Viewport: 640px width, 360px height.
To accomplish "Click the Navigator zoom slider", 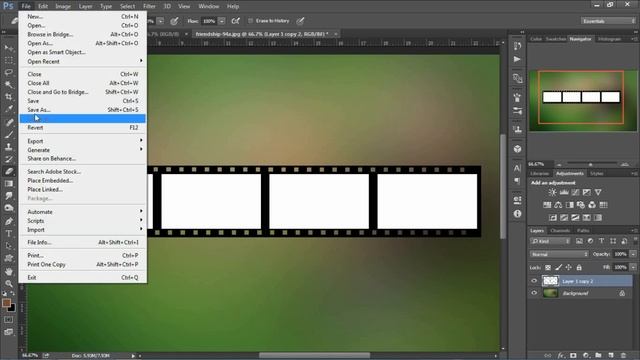I will click(x=590, y=164).
